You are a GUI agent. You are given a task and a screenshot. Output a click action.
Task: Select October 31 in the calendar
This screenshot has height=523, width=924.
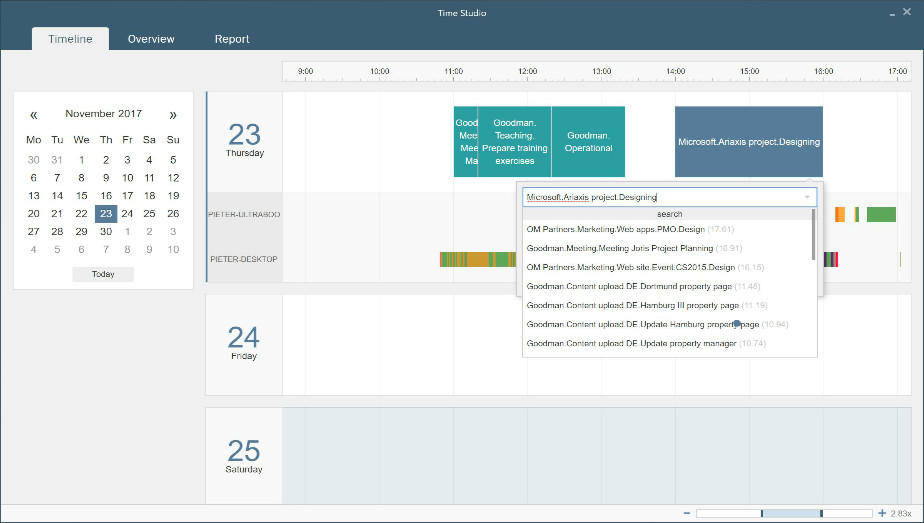[57, 160]
